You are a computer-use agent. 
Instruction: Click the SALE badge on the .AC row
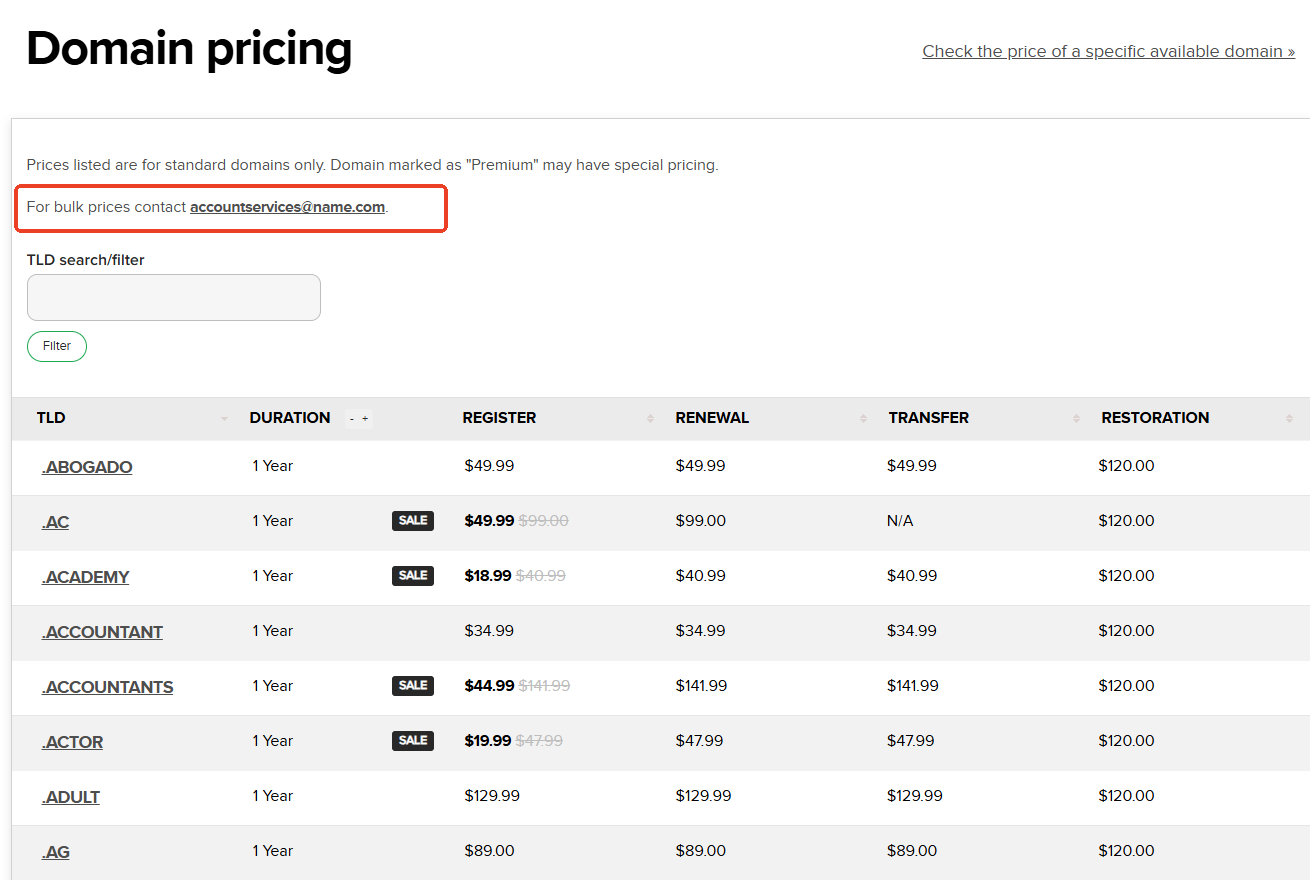click(413, 521)
